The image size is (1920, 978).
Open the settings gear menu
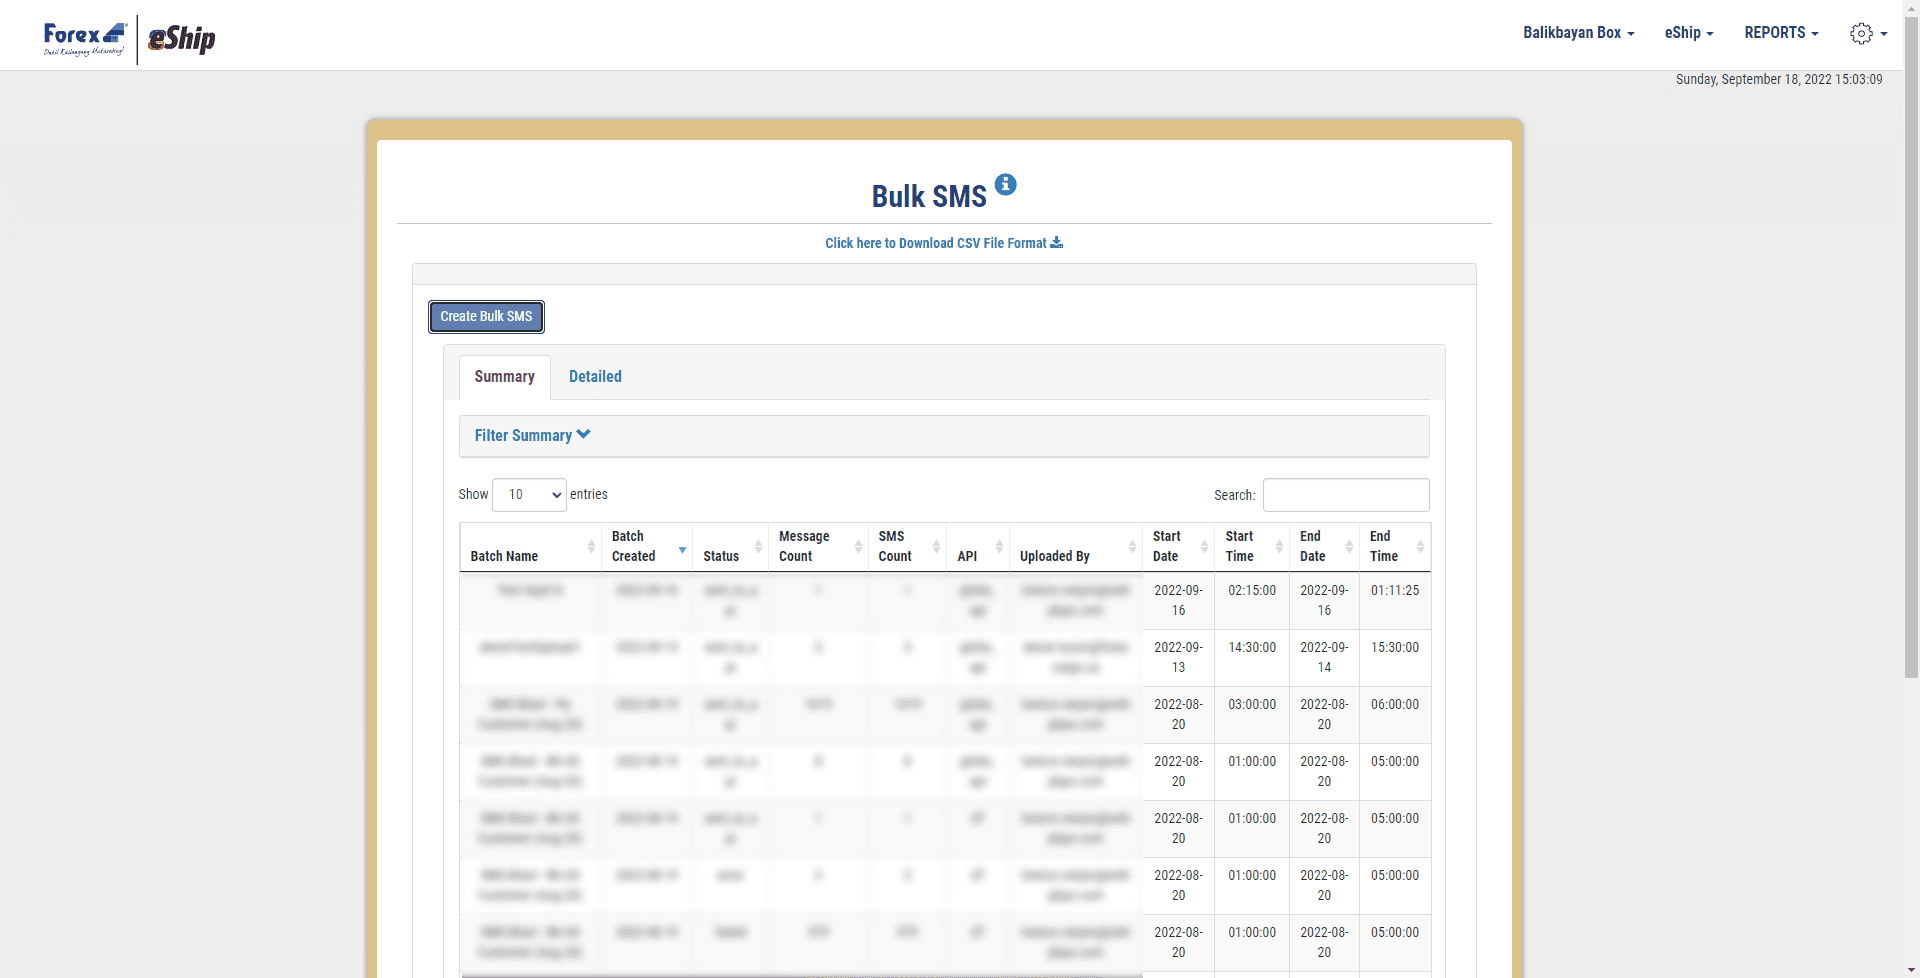1868,33
